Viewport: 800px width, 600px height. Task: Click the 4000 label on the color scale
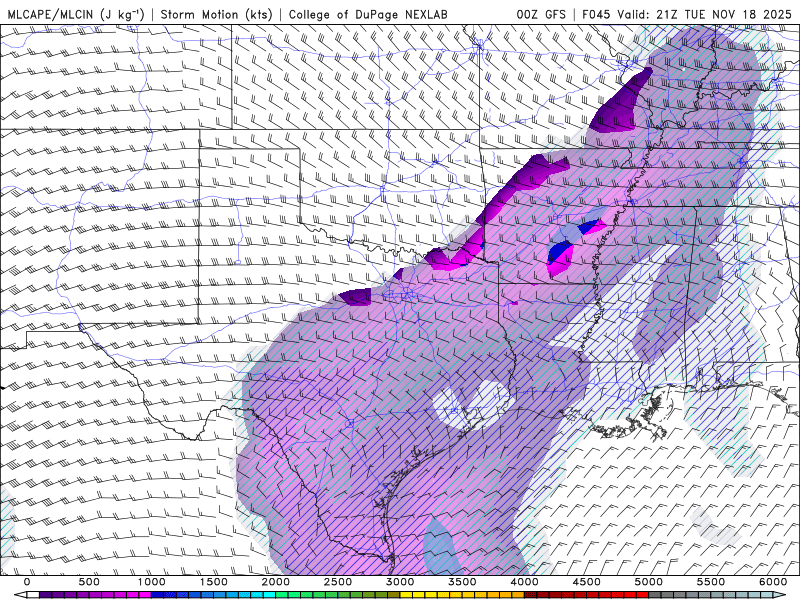pos(524,582)
